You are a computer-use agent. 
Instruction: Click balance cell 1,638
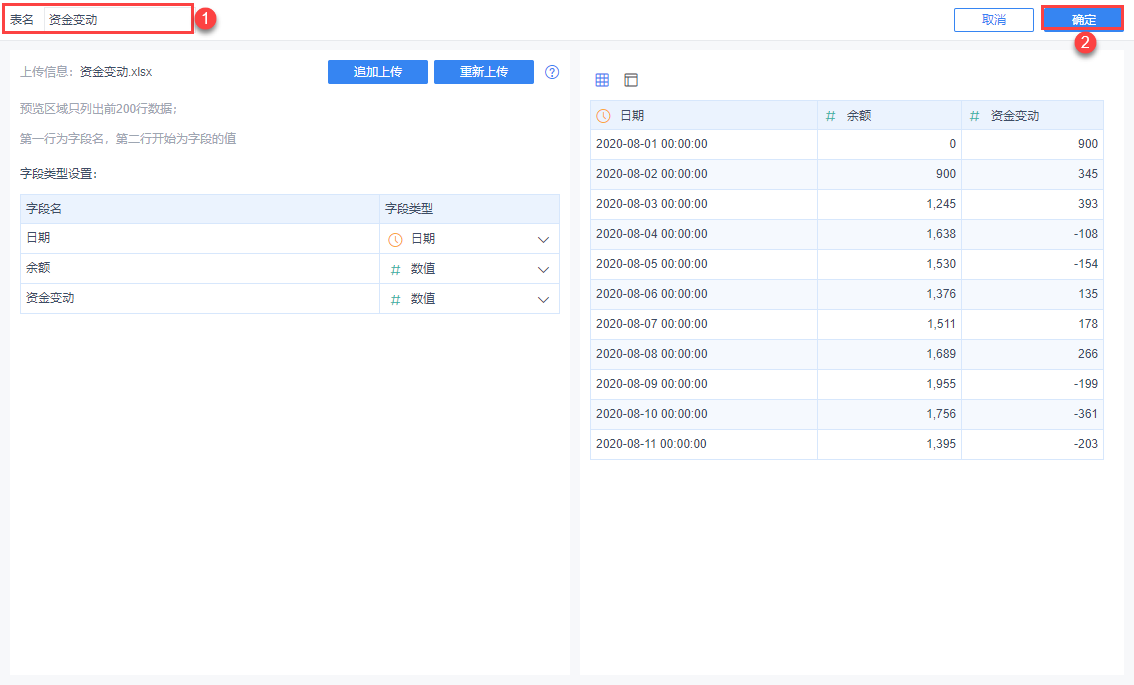pyautogui.click(x=890, y=234)
